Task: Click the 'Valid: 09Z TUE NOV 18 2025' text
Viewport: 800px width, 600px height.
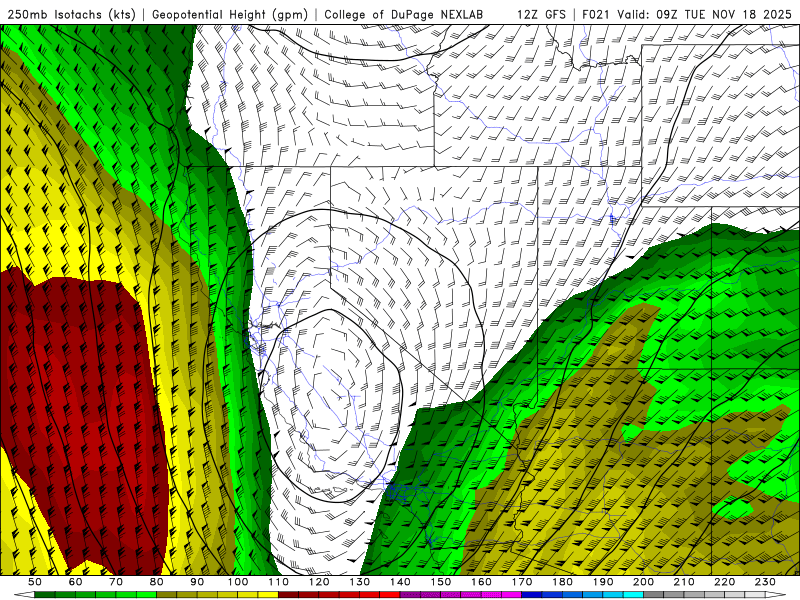Action: click(705, 14)
